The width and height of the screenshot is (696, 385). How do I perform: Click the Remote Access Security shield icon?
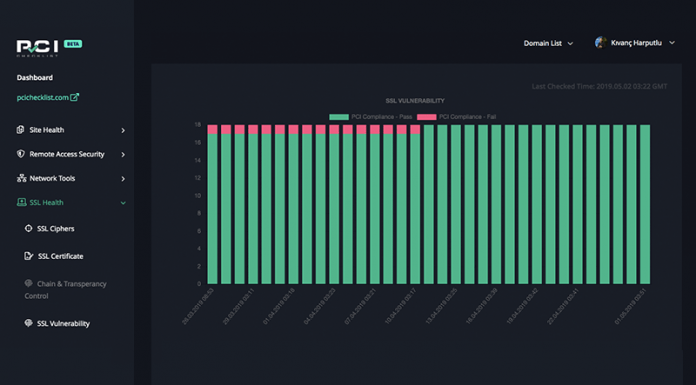(x=20, y=154)
